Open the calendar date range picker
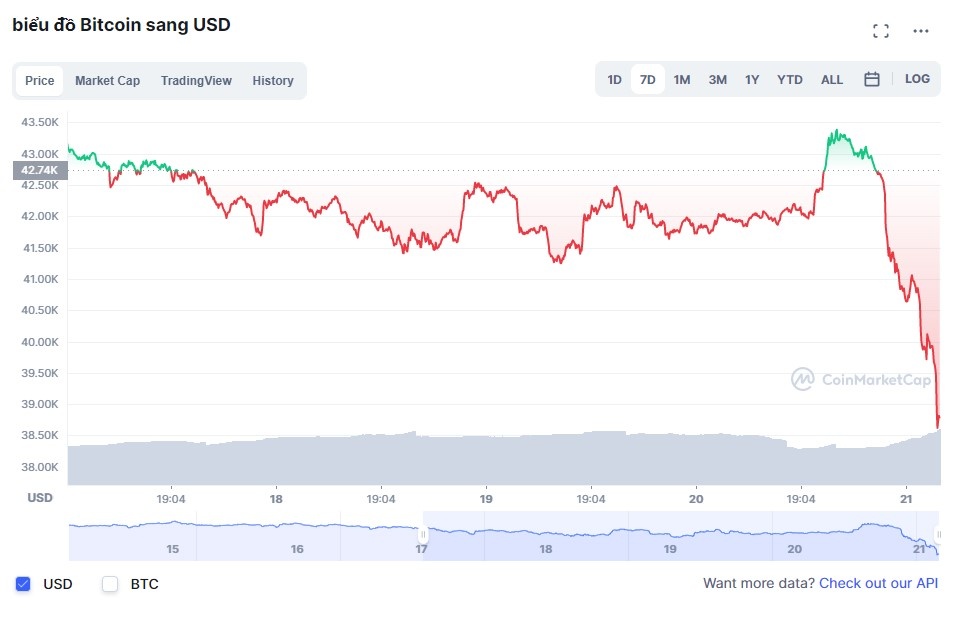Screen dimensions: 964x618 click(x=871, y=79)
